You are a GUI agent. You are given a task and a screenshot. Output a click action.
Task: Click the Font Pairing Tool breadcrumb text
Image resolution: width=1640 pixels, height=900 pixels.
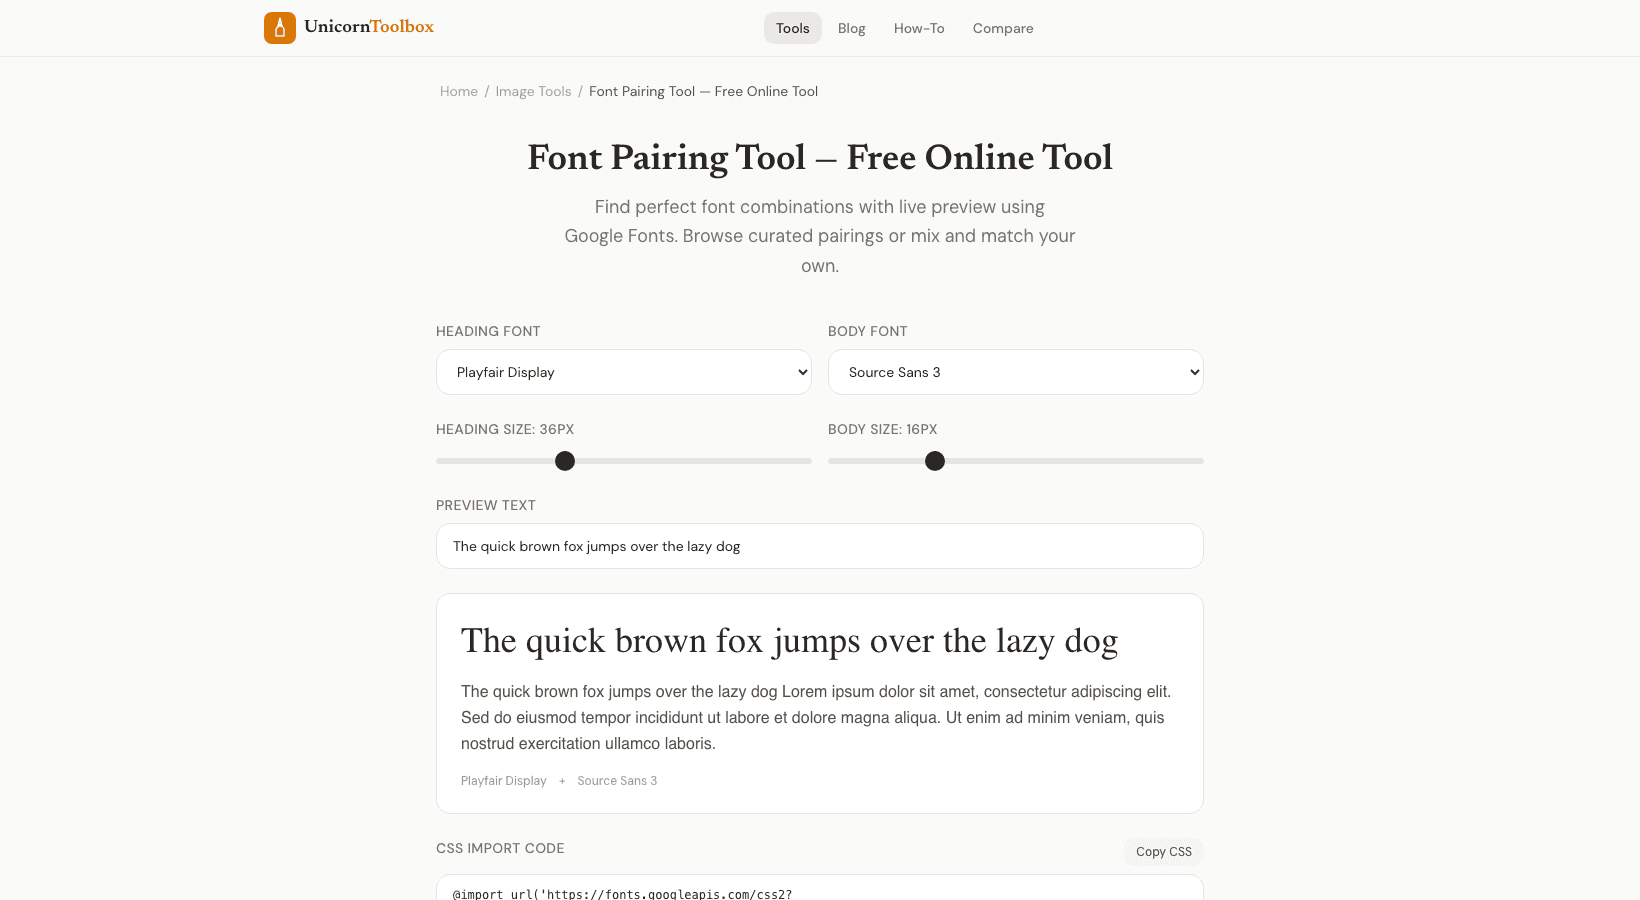tap(703, 91)
